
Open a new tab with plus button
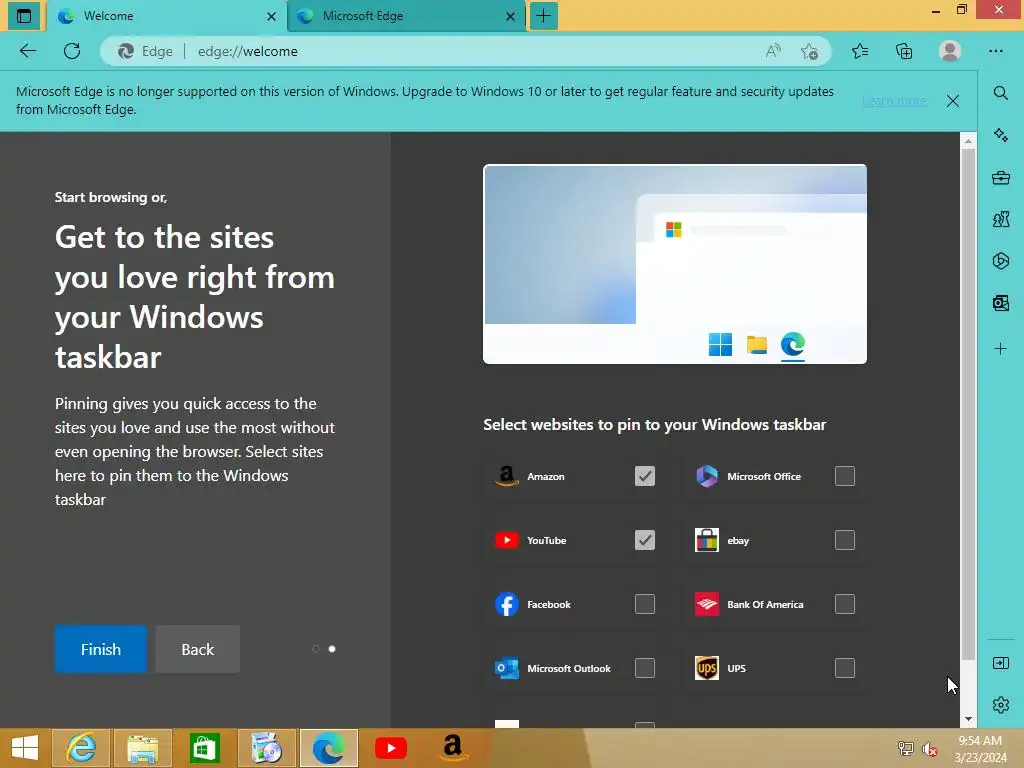coord(543,16)
